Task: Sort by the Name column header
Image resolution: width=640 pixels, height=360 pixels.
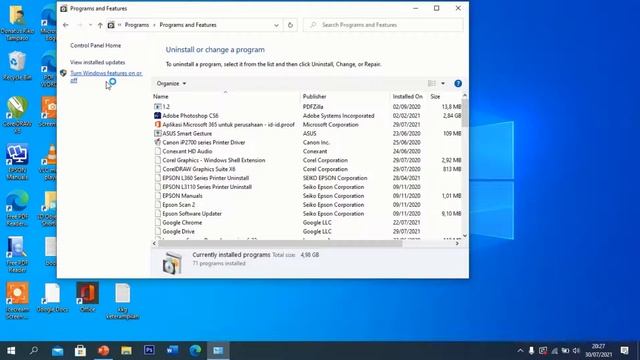Action: click(x=225, y=96)
